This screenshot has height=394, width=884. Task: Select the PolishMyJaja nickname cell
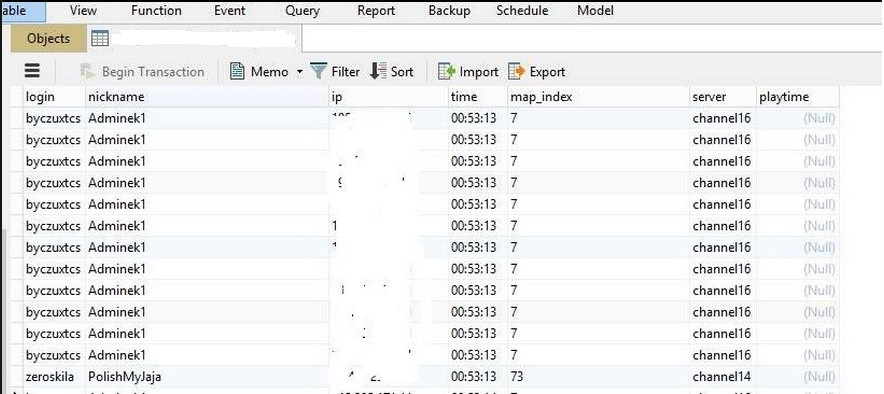(x=207, y=377)
